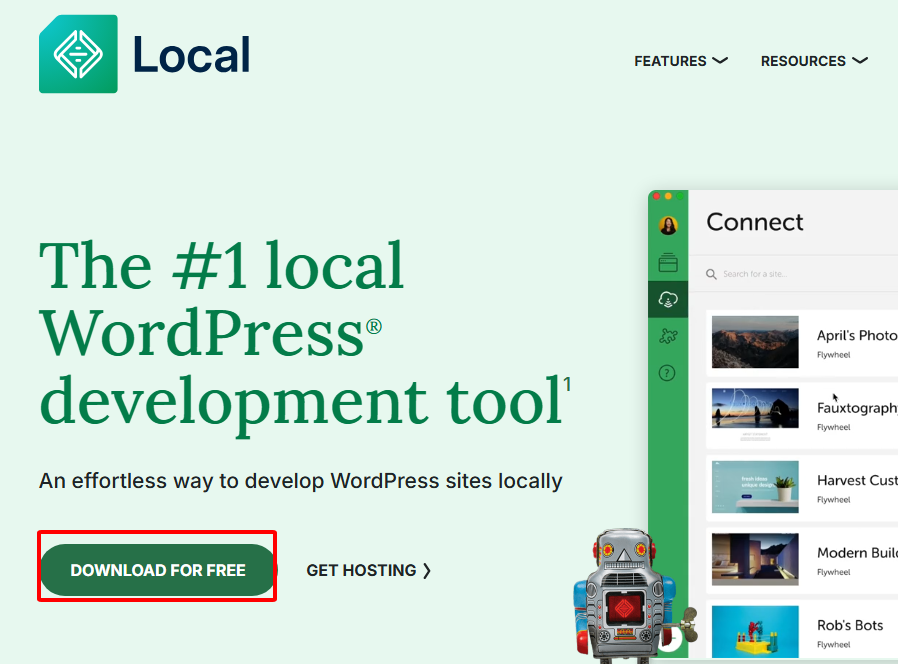Open the help question mark icon
Image resolution: width=898 pixels, height=664 pixels.
tap(667, 373)
